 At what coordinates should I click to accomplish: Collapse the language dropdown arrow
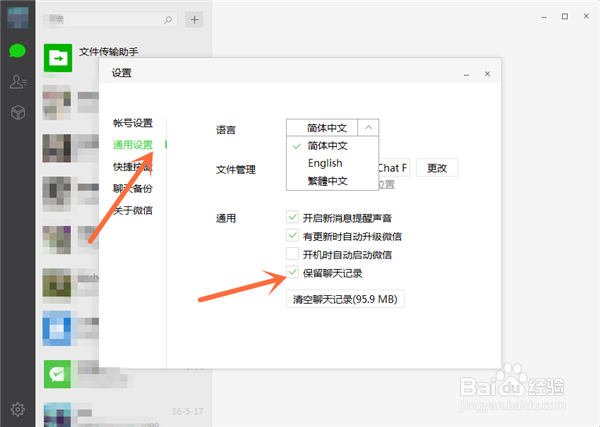[368, 127]
